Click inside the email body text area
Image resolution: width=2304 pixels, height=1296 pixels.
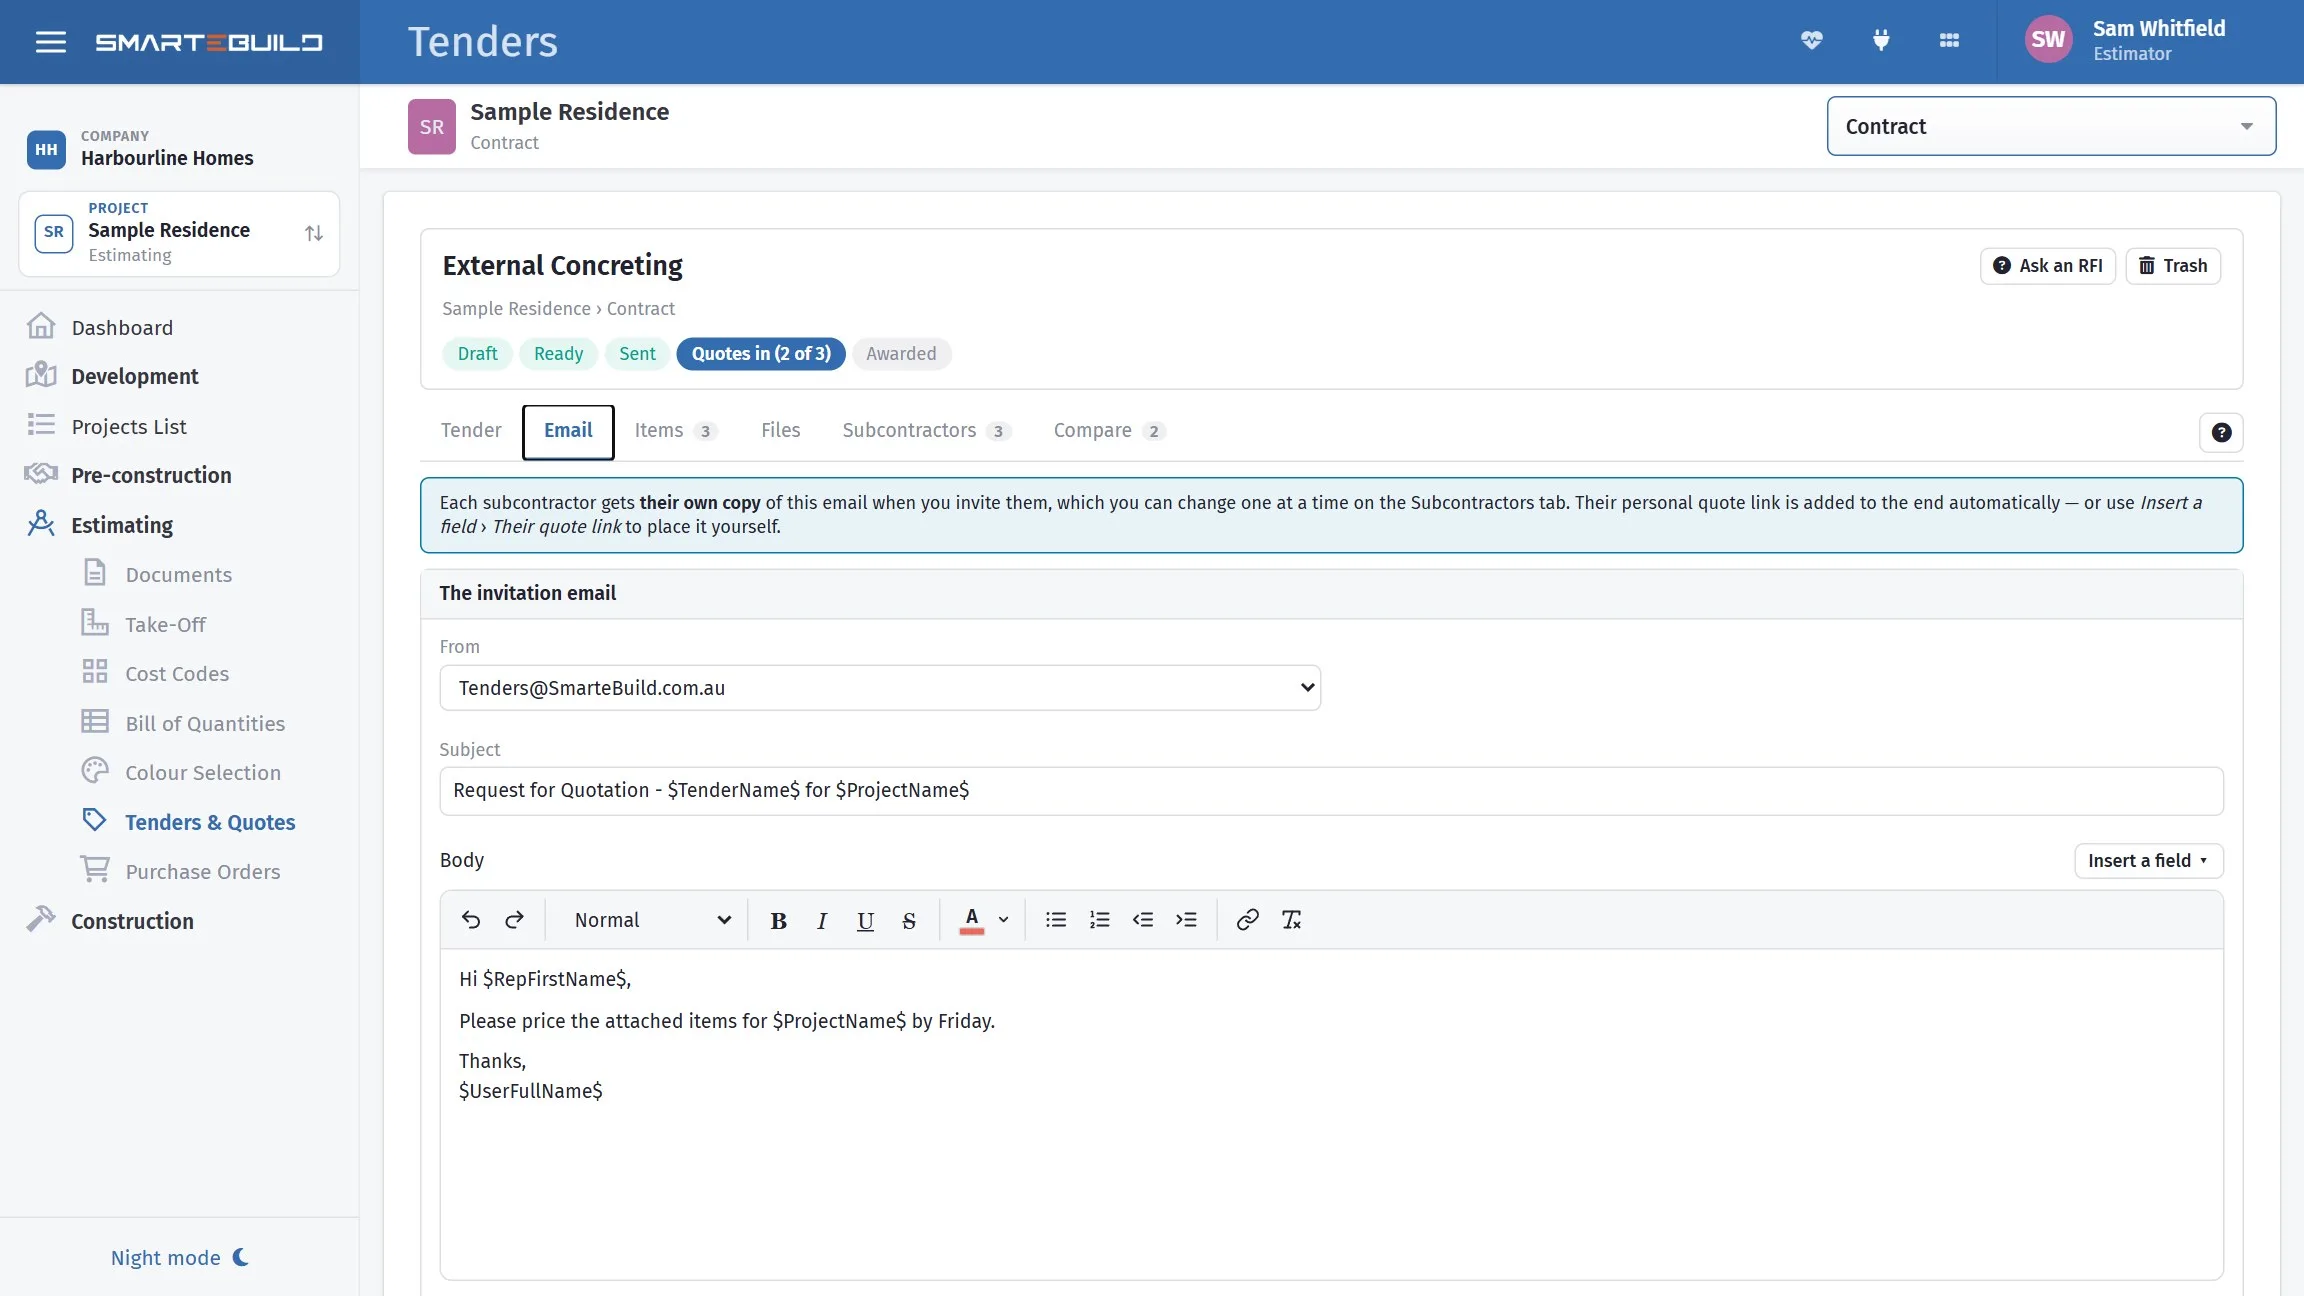(x=1331, y=1114)
